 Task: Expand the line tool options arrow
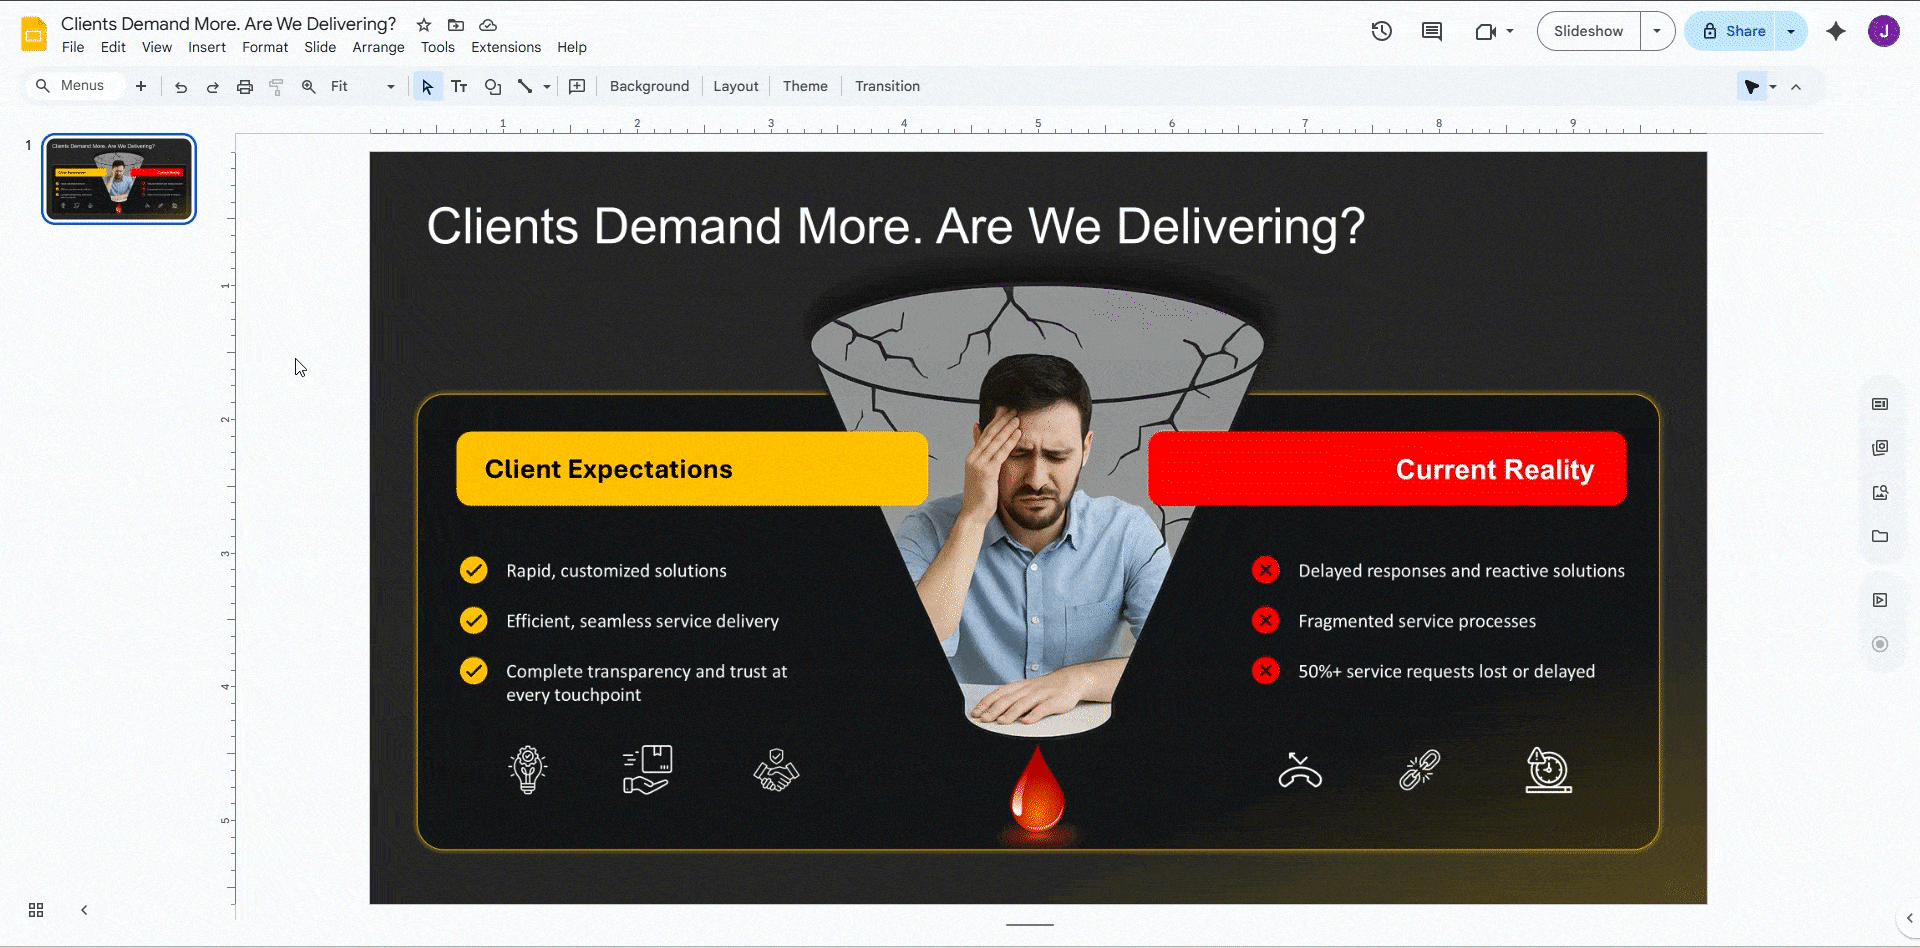click(x=546, y=86)
